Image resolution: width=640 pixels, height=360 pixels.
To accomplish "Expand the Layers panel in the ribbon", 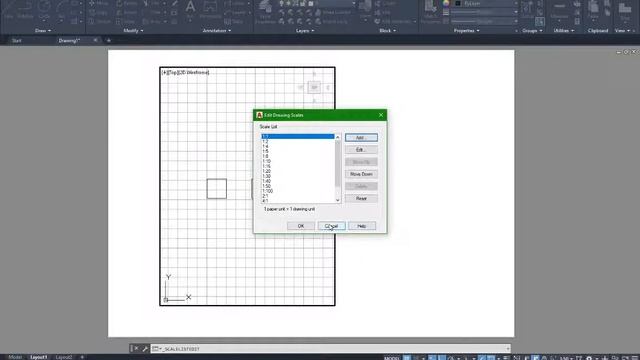I will (305, 31).
